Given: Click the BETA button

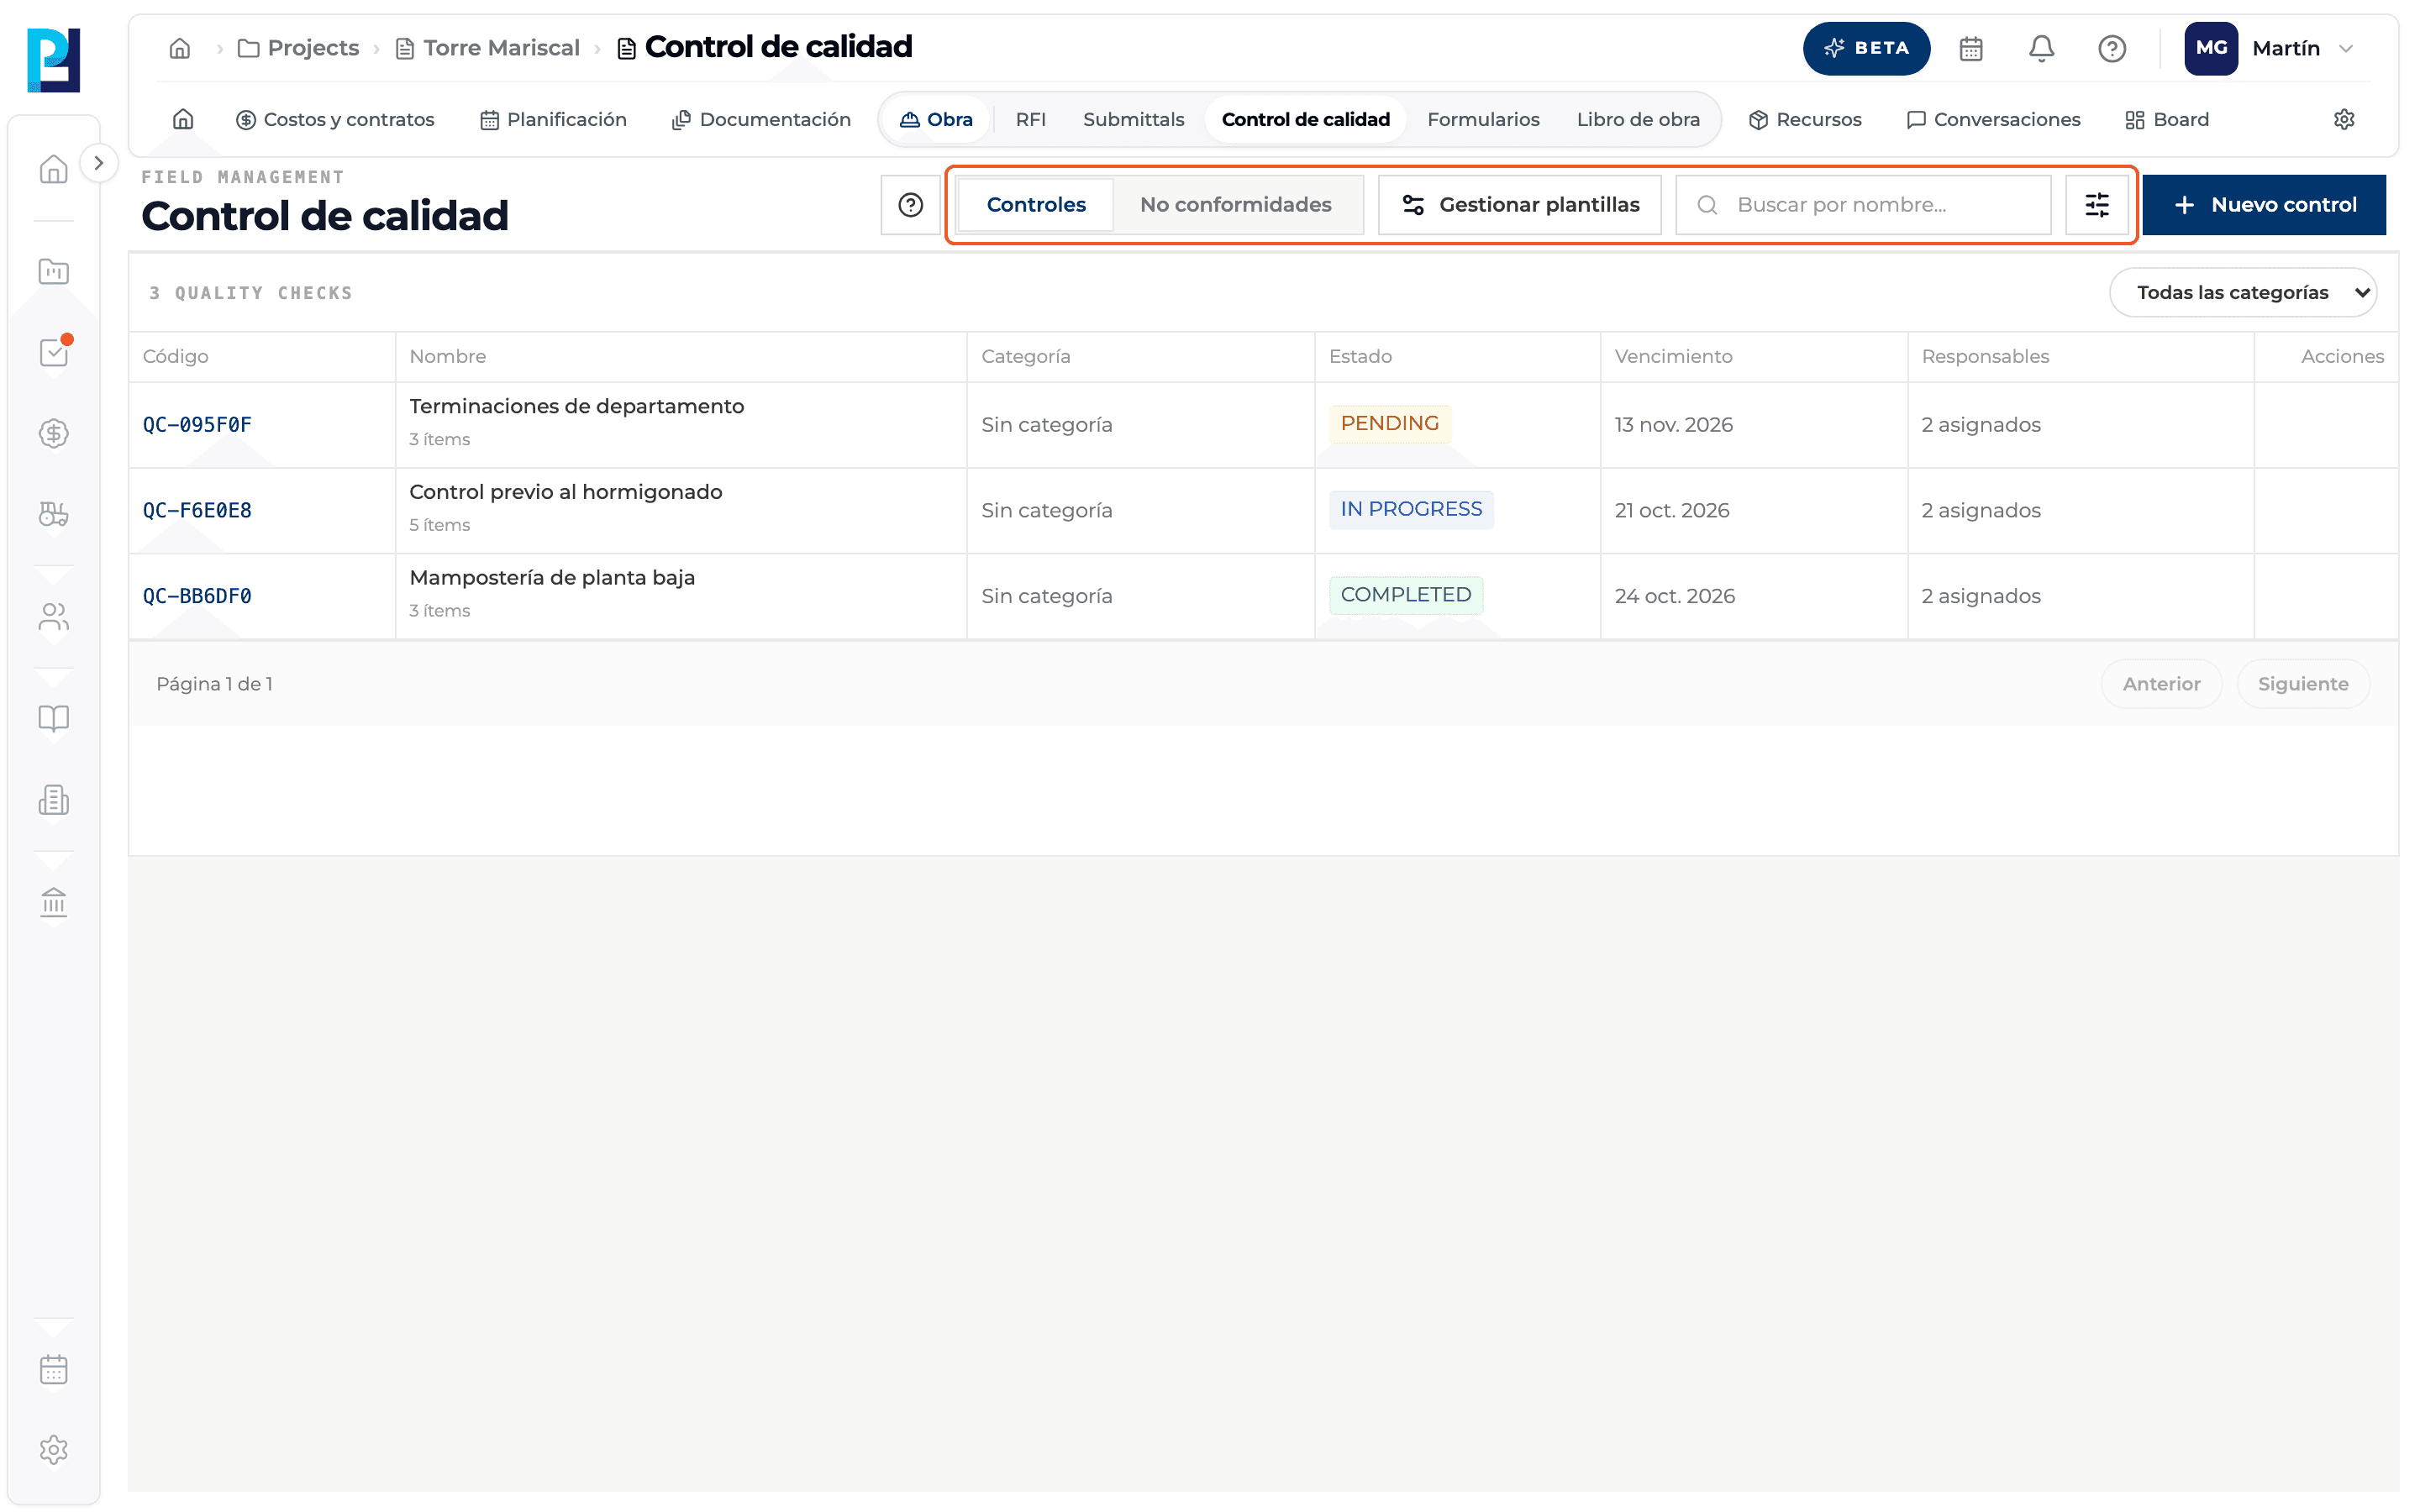Looking at the screenshot, I should [x=1866, y=48].
